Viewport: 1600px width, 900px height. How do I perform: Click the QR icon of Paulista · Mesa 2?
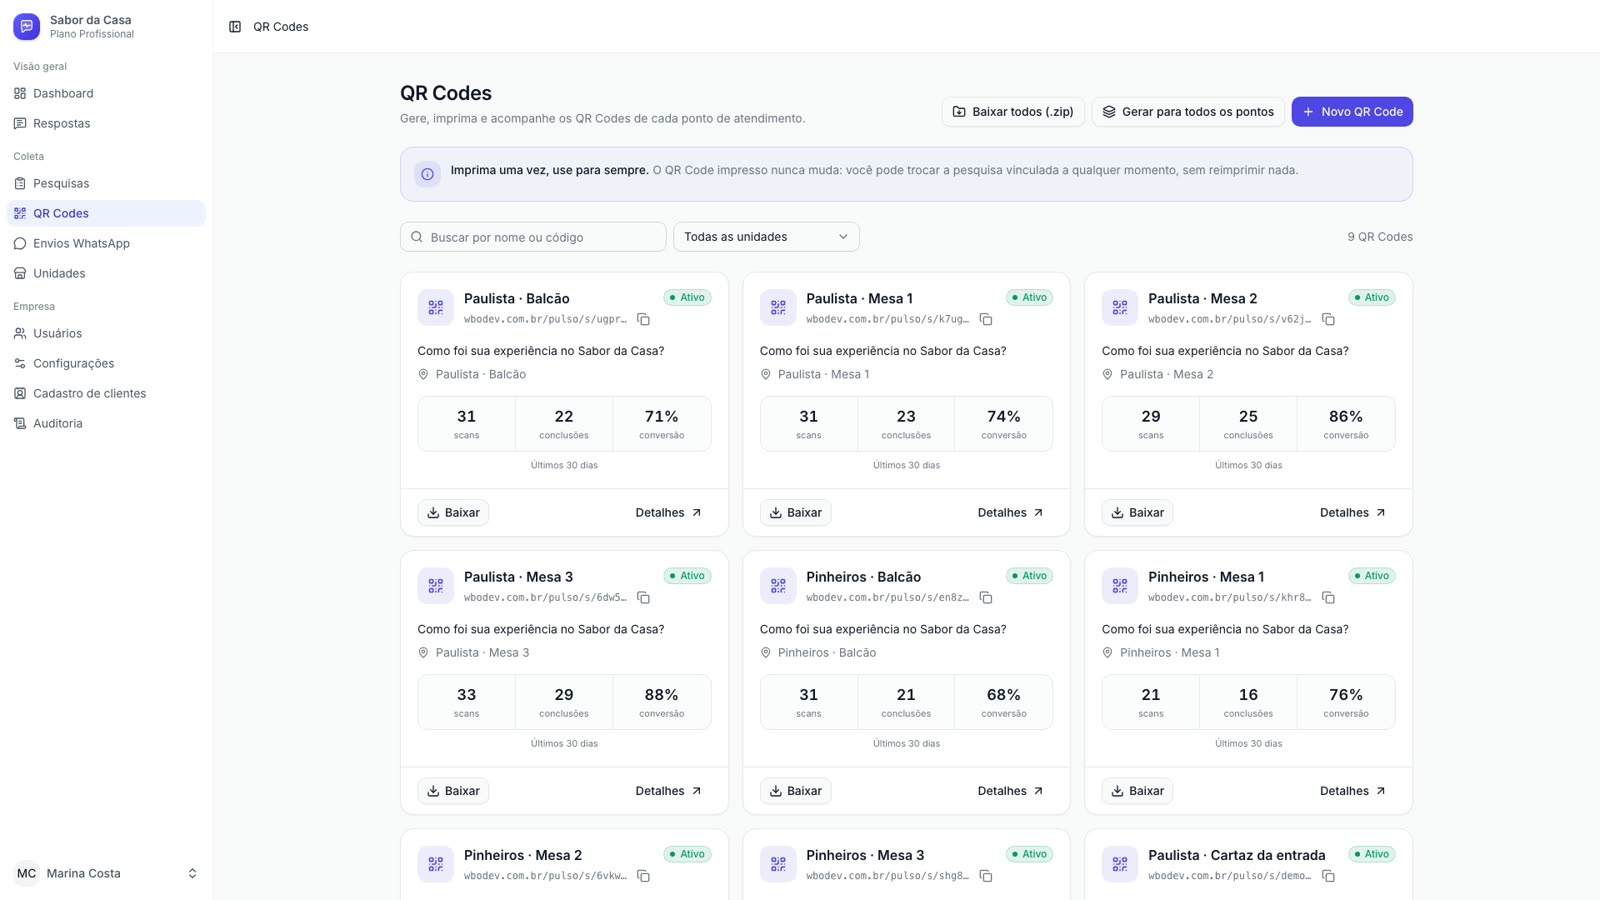click(x=1120, y=308)
